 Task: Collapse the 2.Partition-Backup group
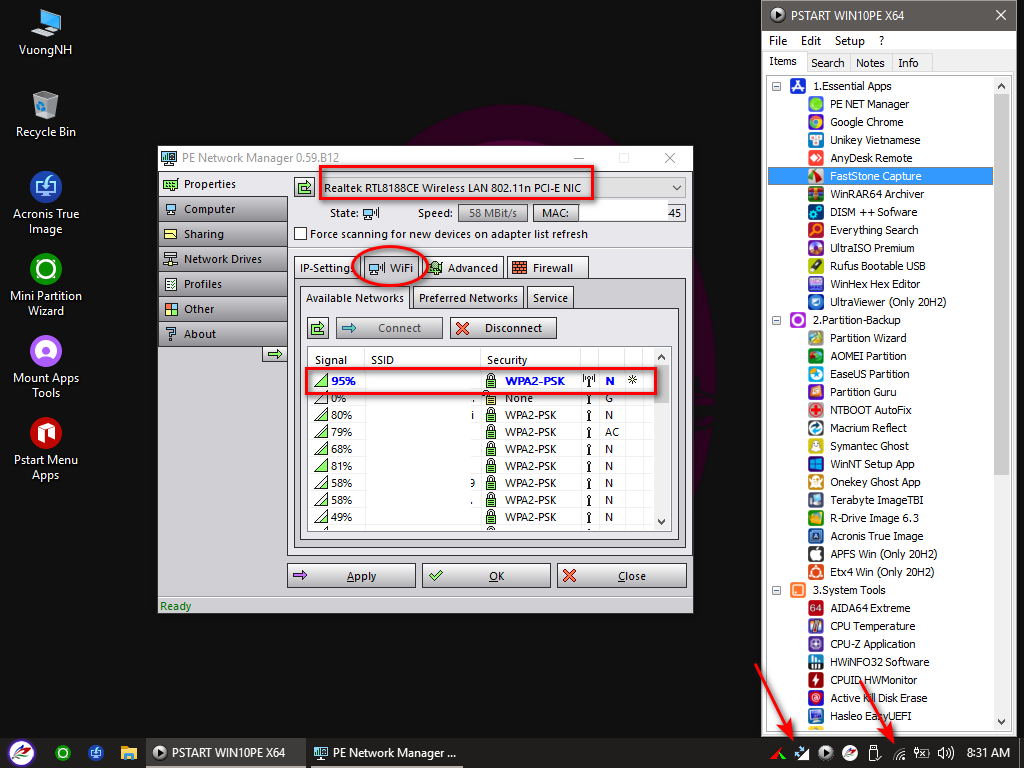click(776, 321)
